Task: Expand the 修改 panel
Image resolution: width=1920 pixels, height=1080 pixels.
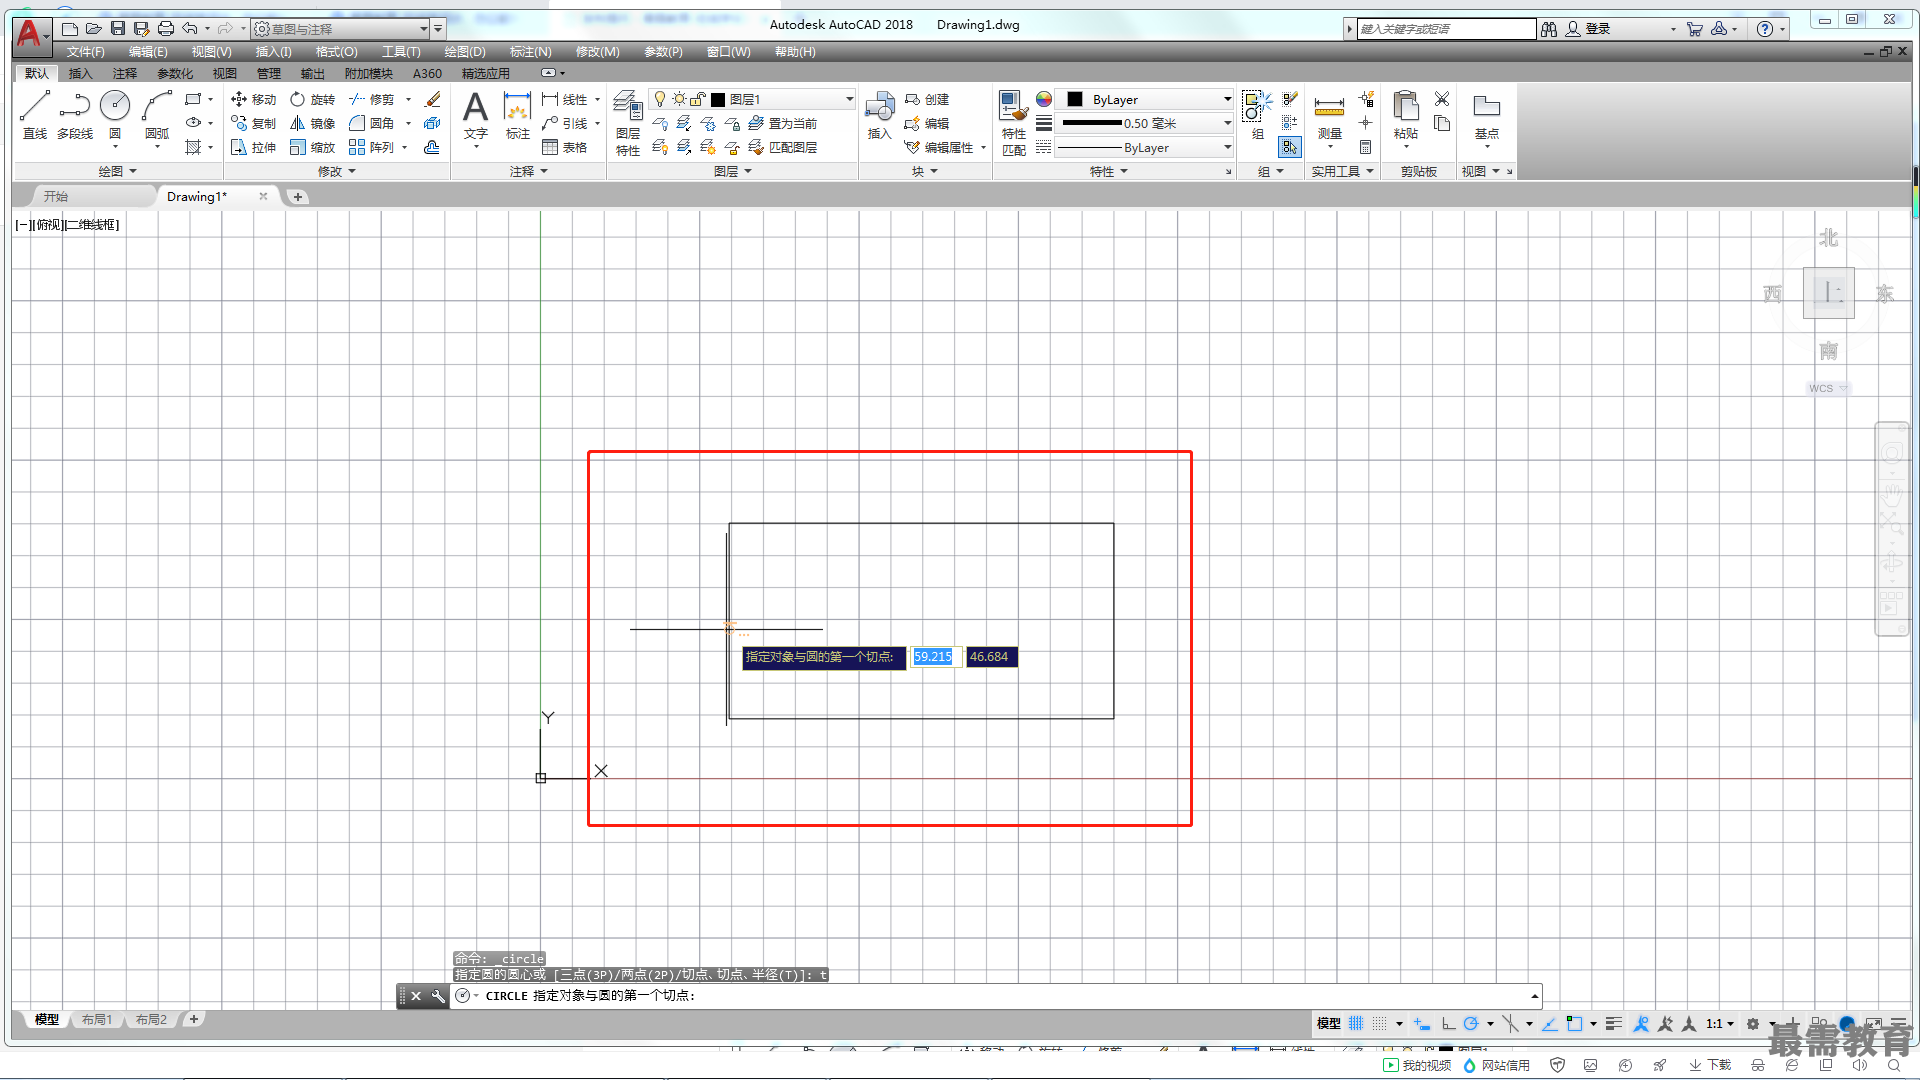Action: coord(336,171)
